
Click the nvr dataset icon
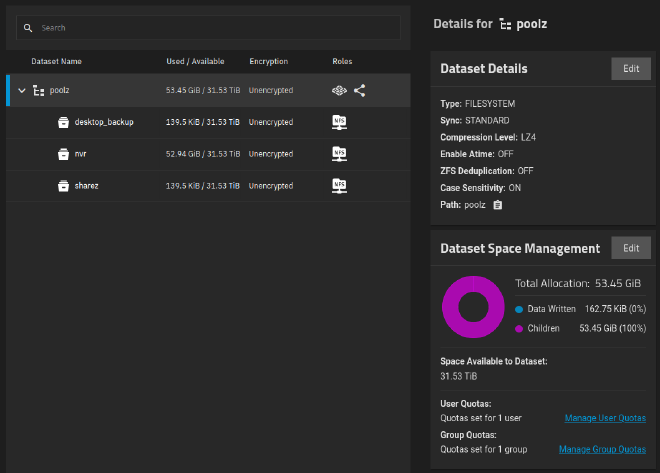coord(63,154)
